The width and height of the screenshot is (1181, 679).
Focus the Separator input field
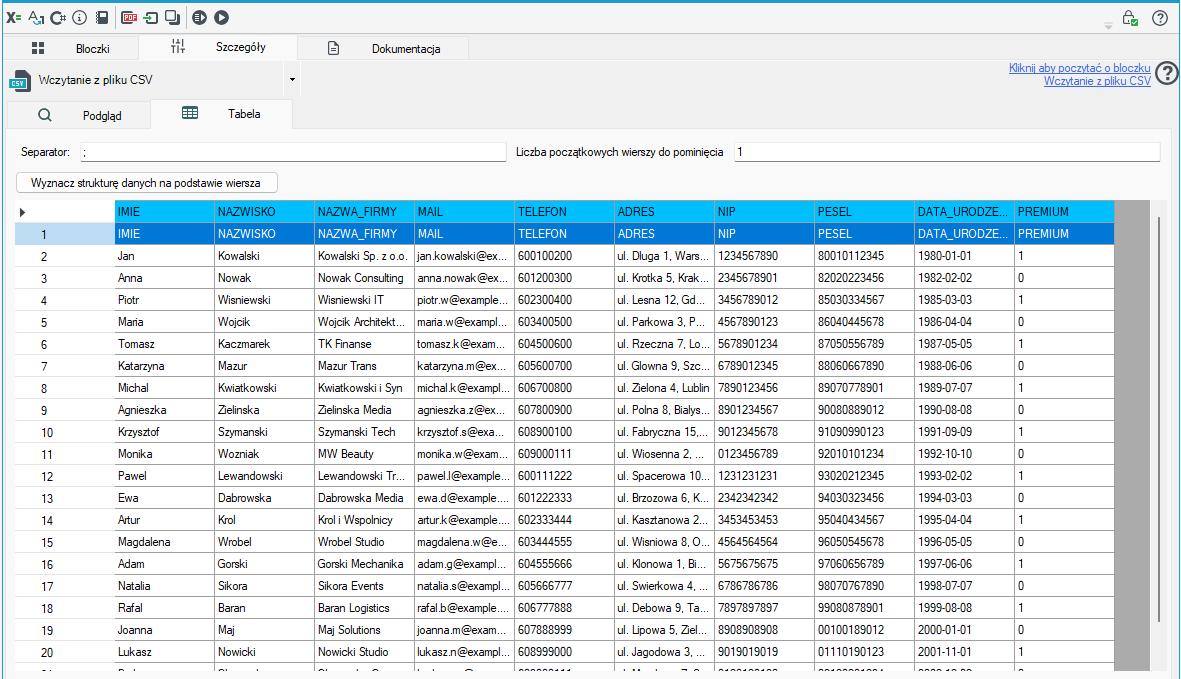[293, 152]
